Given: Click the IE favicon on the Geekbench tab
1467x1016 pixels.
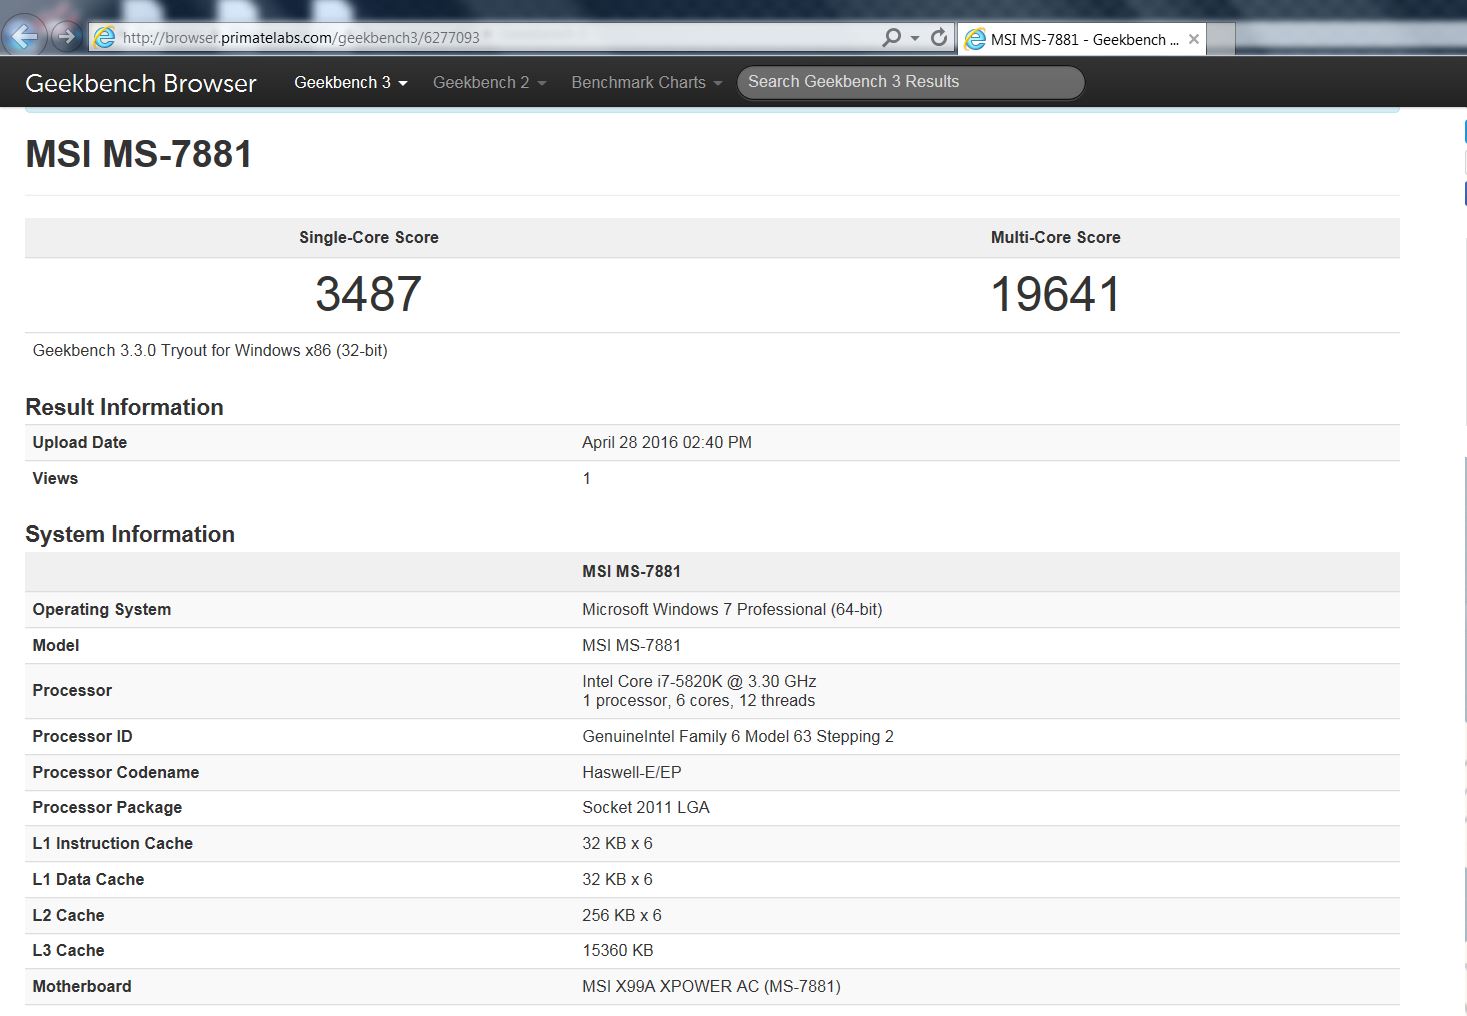Looking at the screenshot, I should [x=975, y=39].
